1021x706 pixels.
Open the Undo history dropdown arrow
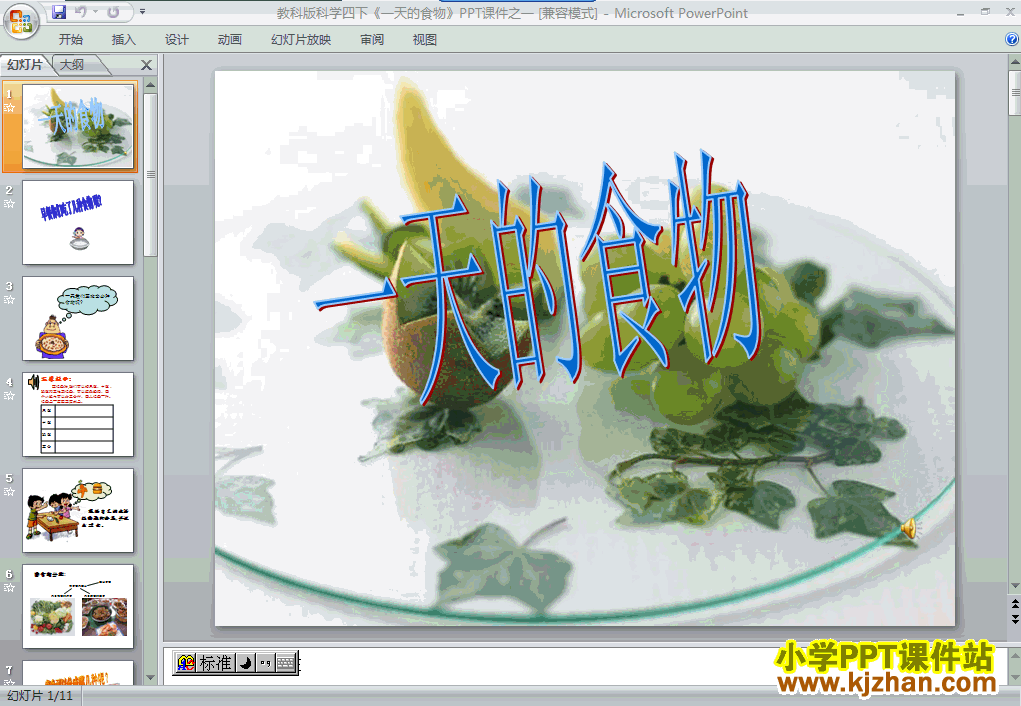click(x=95, y=12)
